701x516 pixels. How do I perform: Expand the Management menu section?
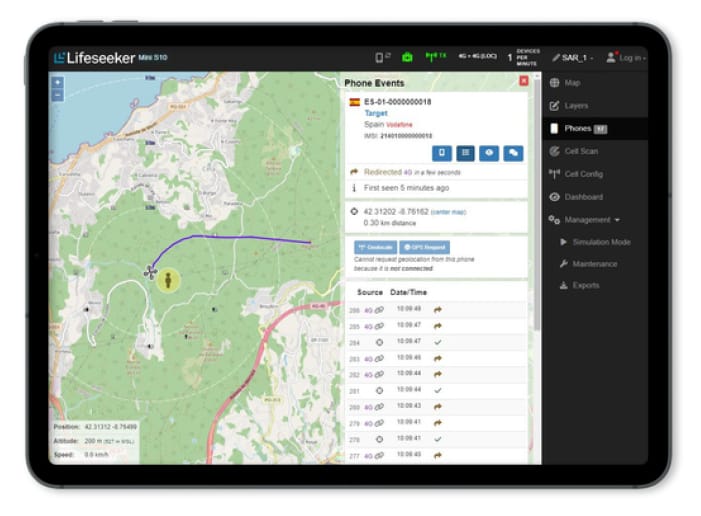click(x=591, y=219)
